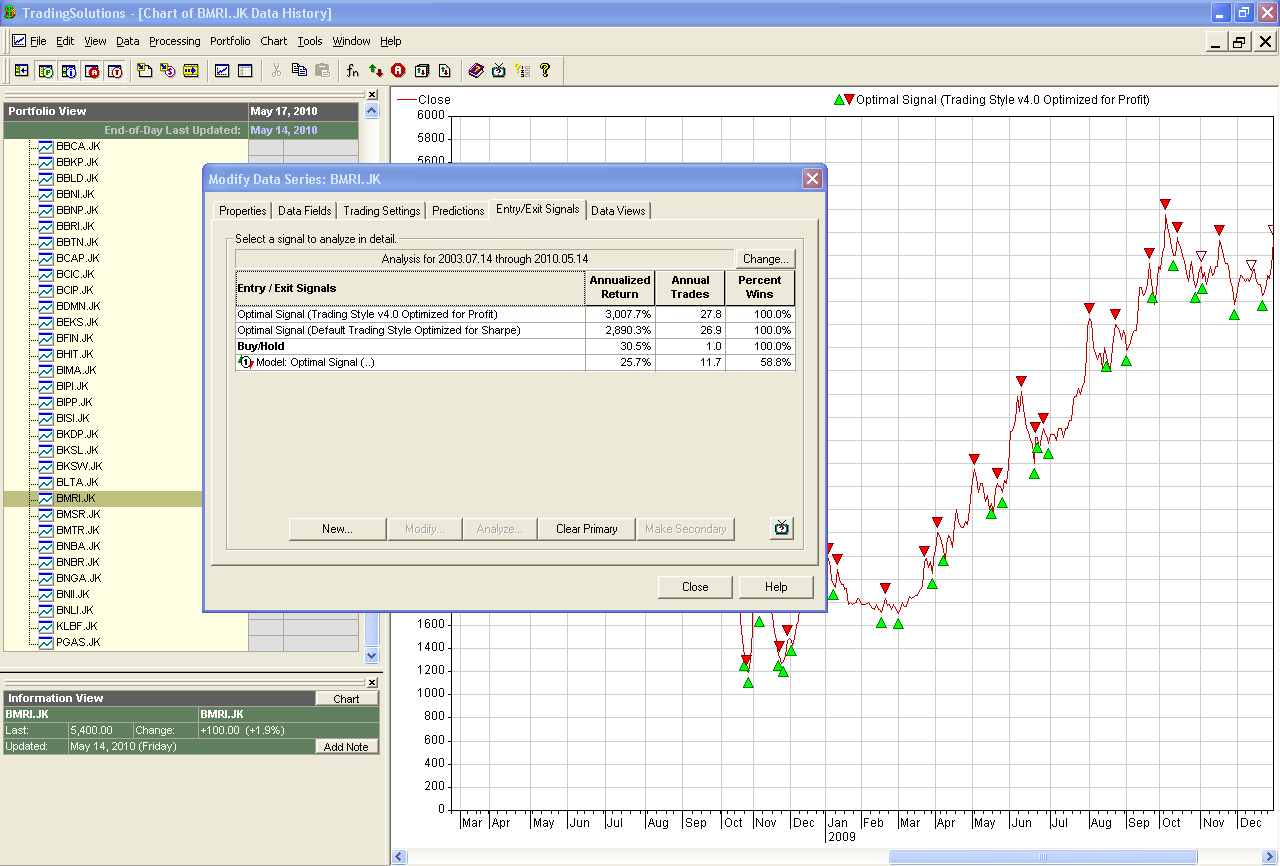Click the box with red and green arrows icon
1280x866 pixels.
[x=422, y=71]
